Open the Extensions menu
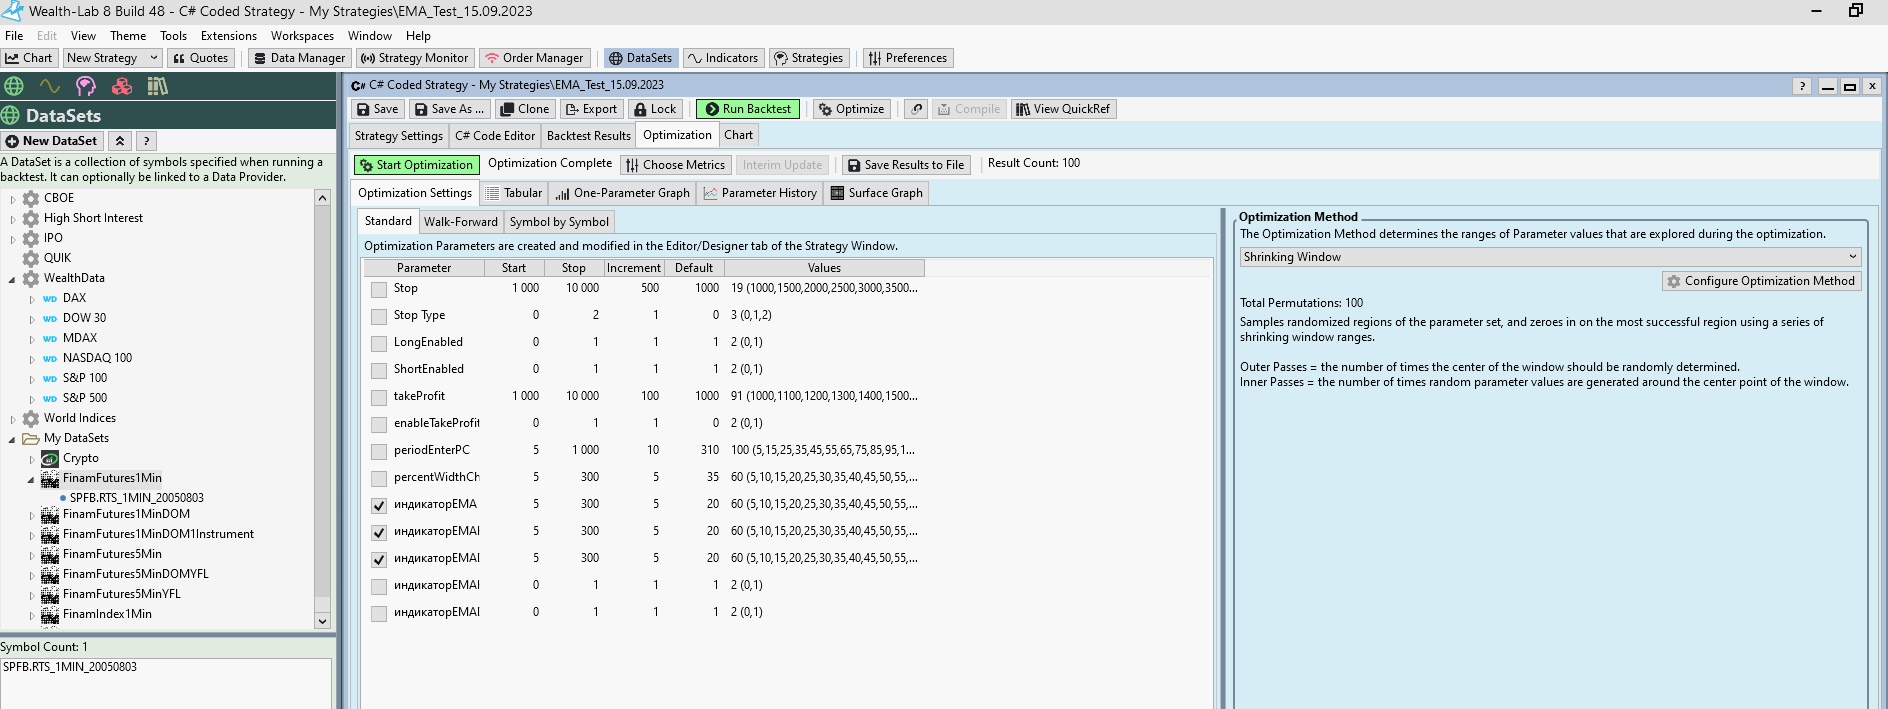Viewport: 1888px width, 709px height. [x=228, y=36]
